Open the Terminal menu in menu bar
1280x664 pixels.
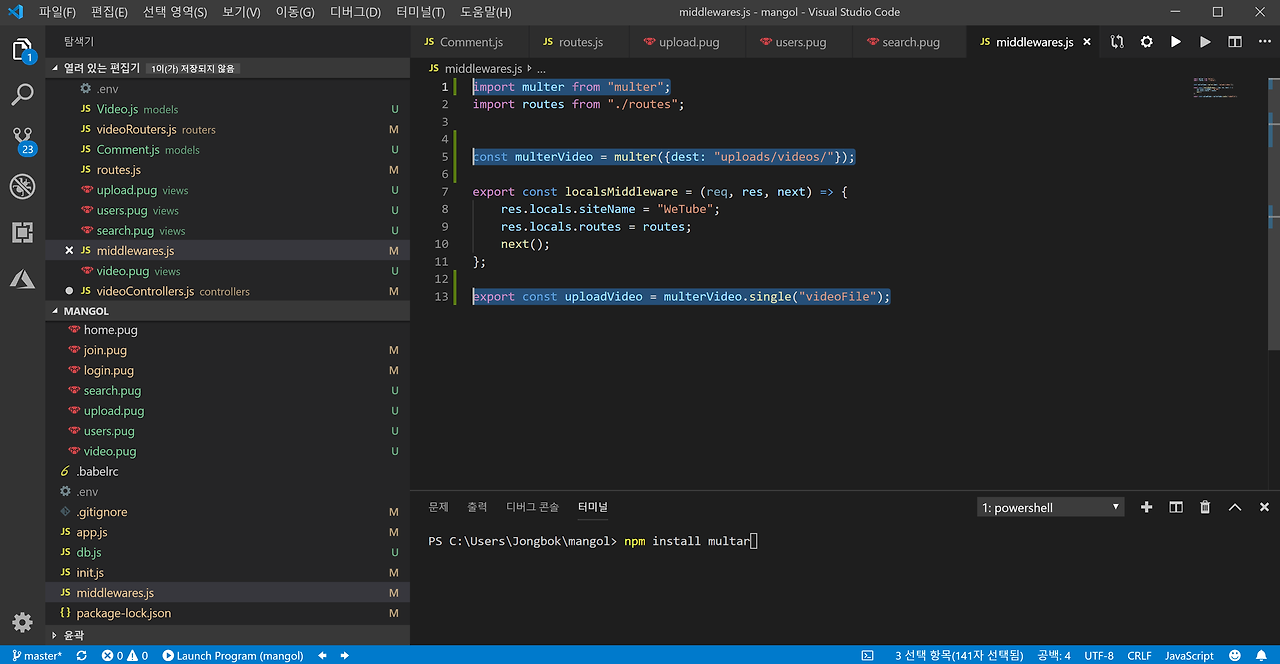coord(418,12)
